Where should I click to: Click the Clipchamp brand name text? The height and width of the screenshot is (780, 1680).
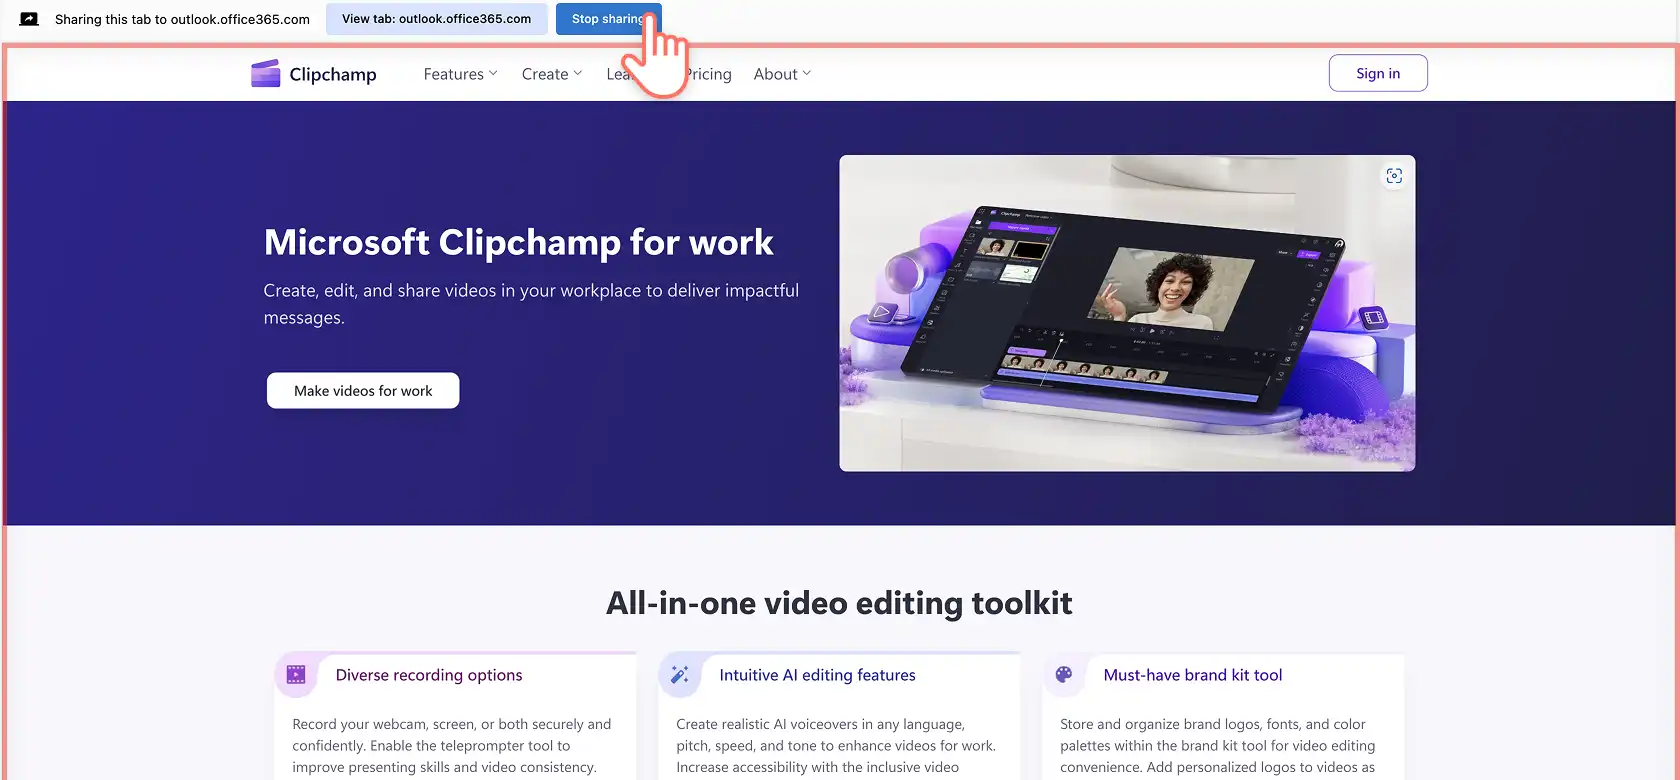(x=333, y=74)
